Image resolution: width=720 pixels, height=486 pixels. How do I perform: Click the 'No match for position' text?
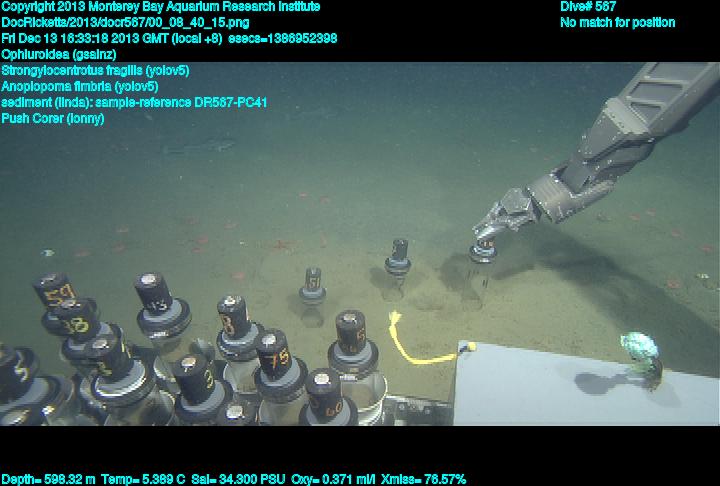[617, 22]
